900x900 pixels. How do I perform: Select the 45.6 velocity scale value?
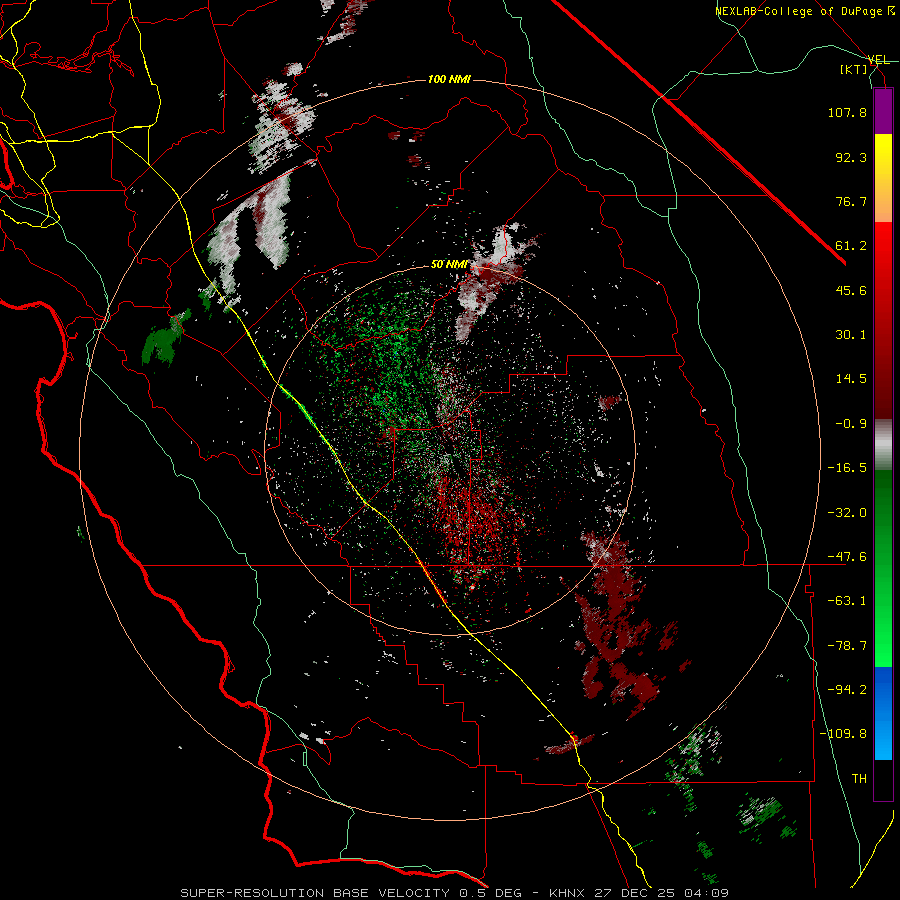851,290
